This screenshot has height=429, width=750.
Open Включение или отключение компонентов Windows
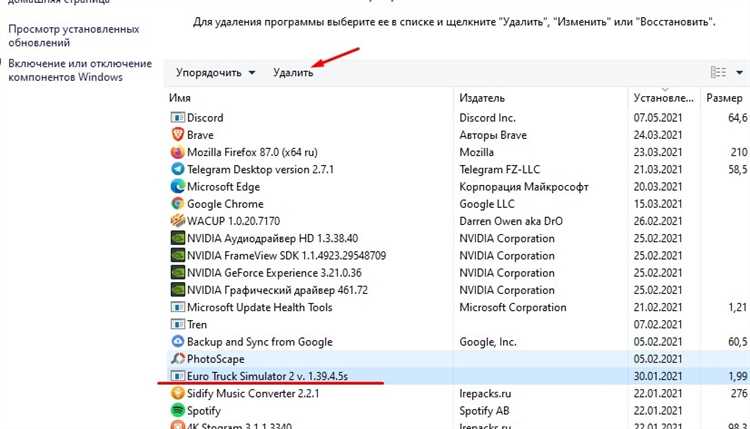coord(80,70)
